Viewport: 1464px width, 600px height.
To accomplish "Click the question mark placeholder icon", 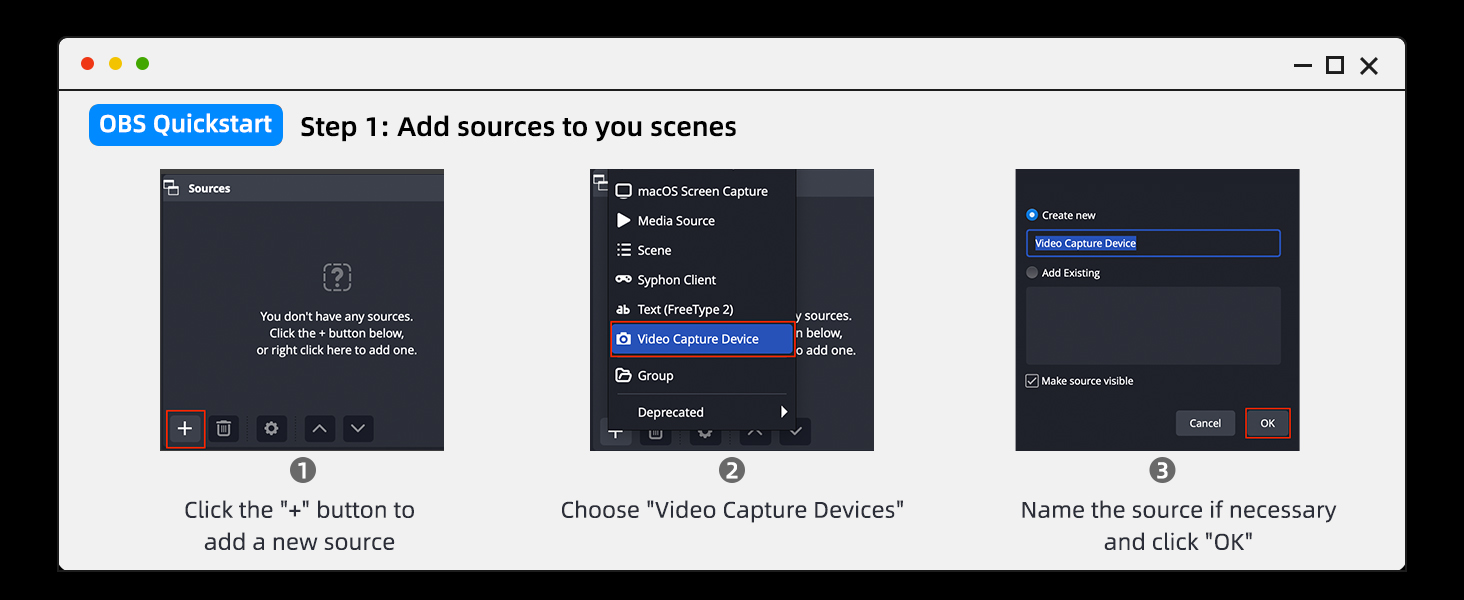I will pyautogui.click(x=337, y=277).
